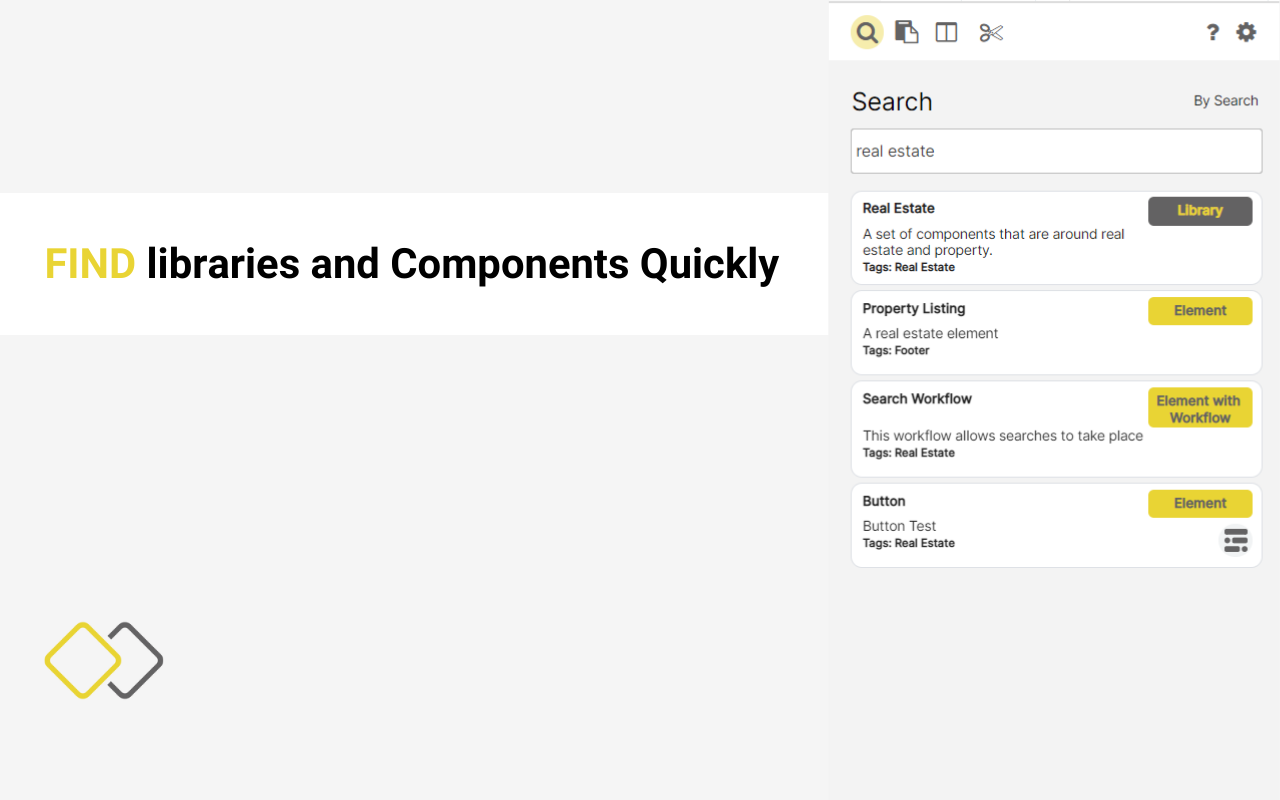
Task: Click the "Tags: Footer" label
Action: point(896,351)
